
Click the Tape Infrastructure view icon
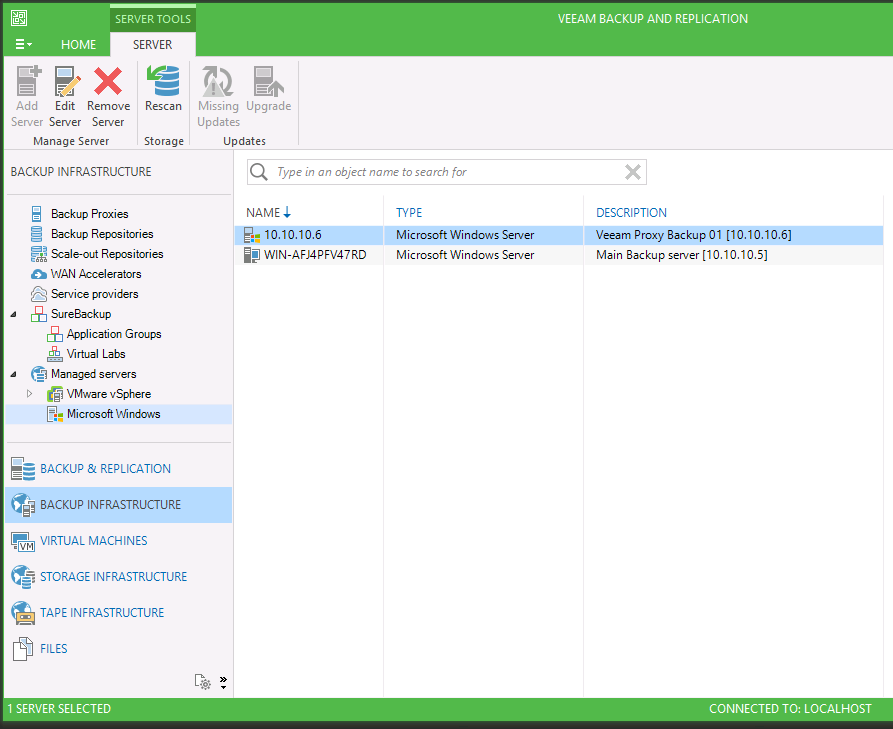pyautogui.click(x=23, y=613)
